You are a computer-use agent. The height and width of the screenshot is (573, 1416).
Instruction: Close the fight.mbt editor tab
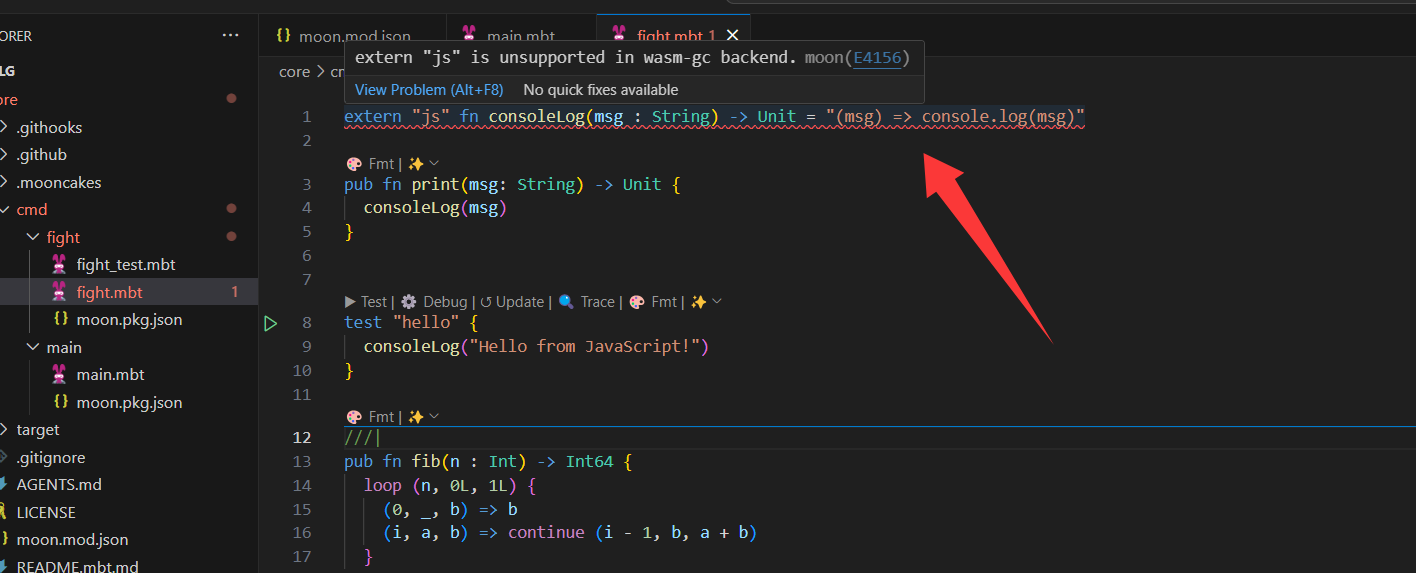click(732, 36)
